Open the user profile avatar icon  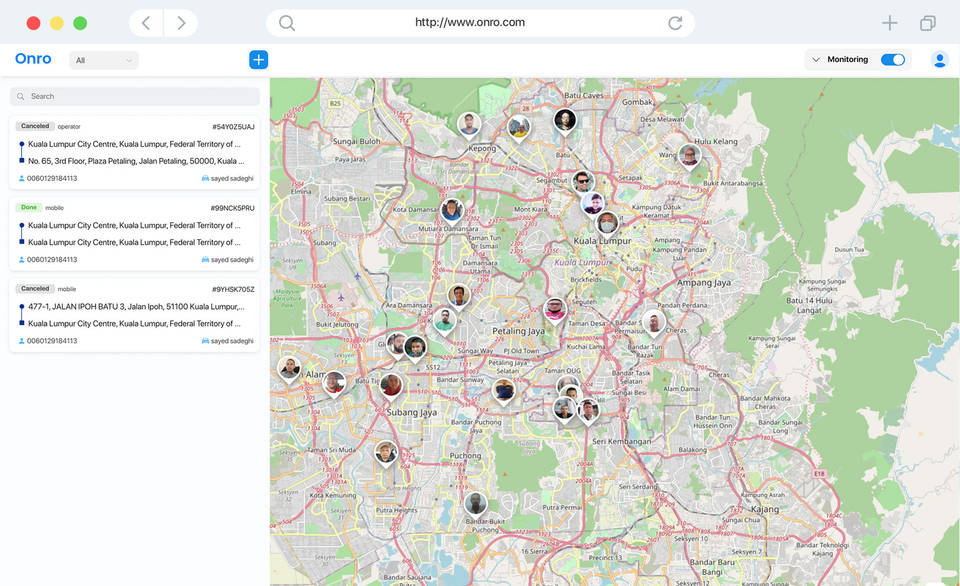pyautogui.click(x=939, y=60)
